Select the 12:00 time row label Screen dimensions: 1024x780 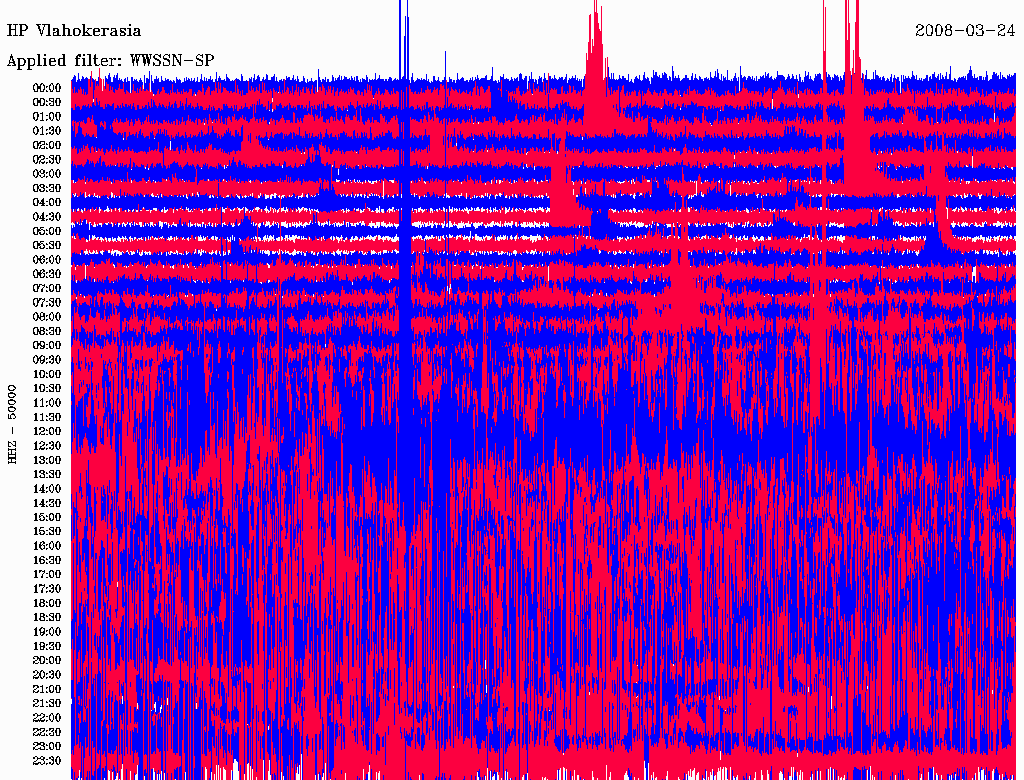47,432
